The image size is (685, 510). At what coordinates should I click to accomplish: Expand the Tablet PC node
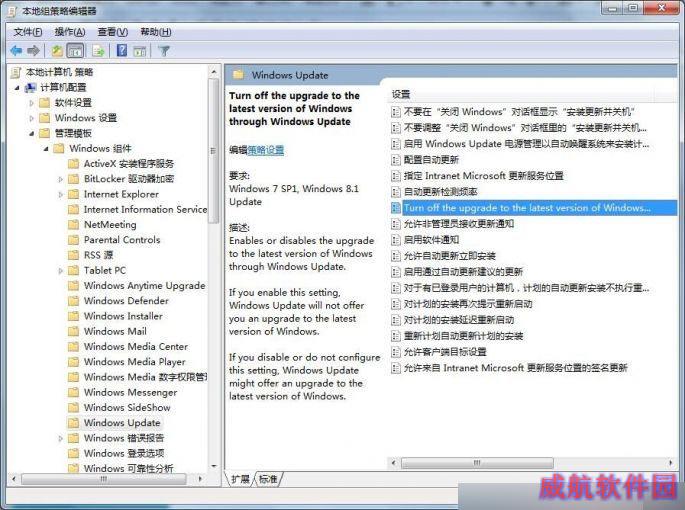[x=61, y=271]
